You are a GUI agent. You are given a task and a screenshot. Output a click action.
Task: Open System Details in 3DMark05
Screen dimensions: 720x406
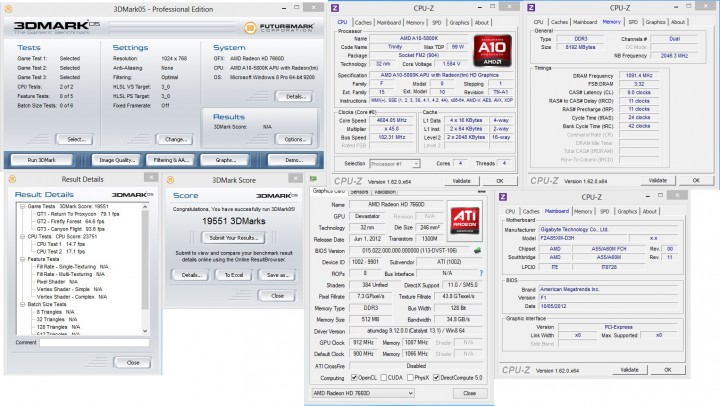tap(294, 96)
